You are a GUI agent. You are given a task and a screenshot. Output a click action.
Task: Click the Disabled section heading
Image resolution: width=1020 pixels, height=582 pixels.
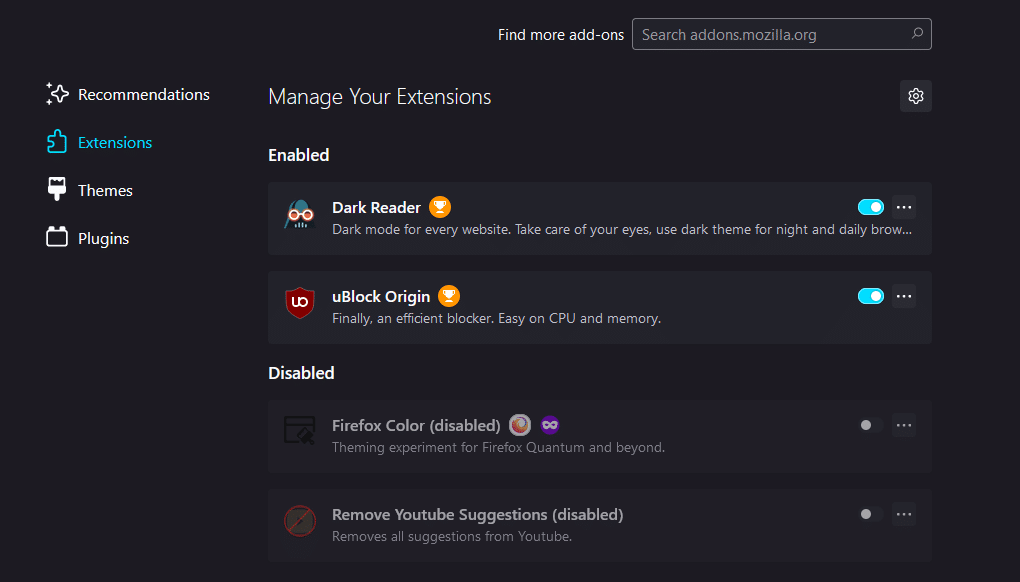pyautogui.click(x=301, y=373)
